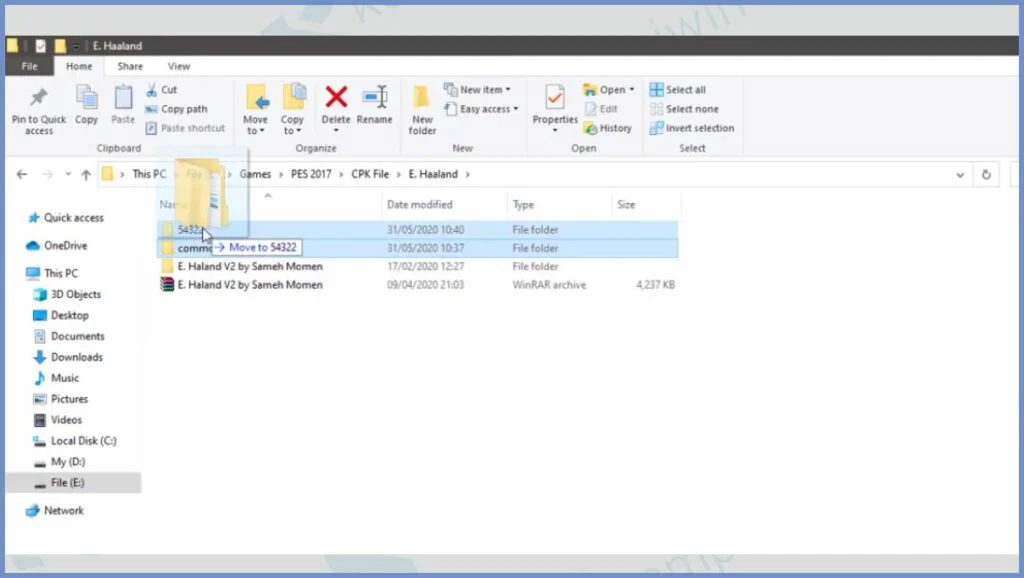This screenshot has width=1024, height=578.
Task: Click the New folder icon
Action: coord(422,99)
